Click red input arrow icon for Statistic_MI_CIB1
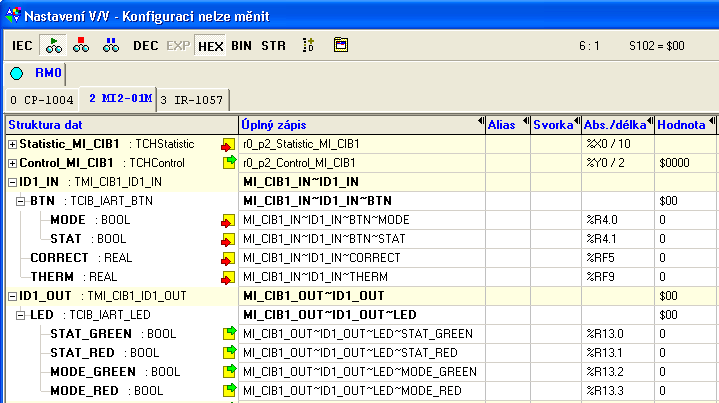The height and width of the screenshot is (403, 719). pyautogui.click(x=228, y=144)
